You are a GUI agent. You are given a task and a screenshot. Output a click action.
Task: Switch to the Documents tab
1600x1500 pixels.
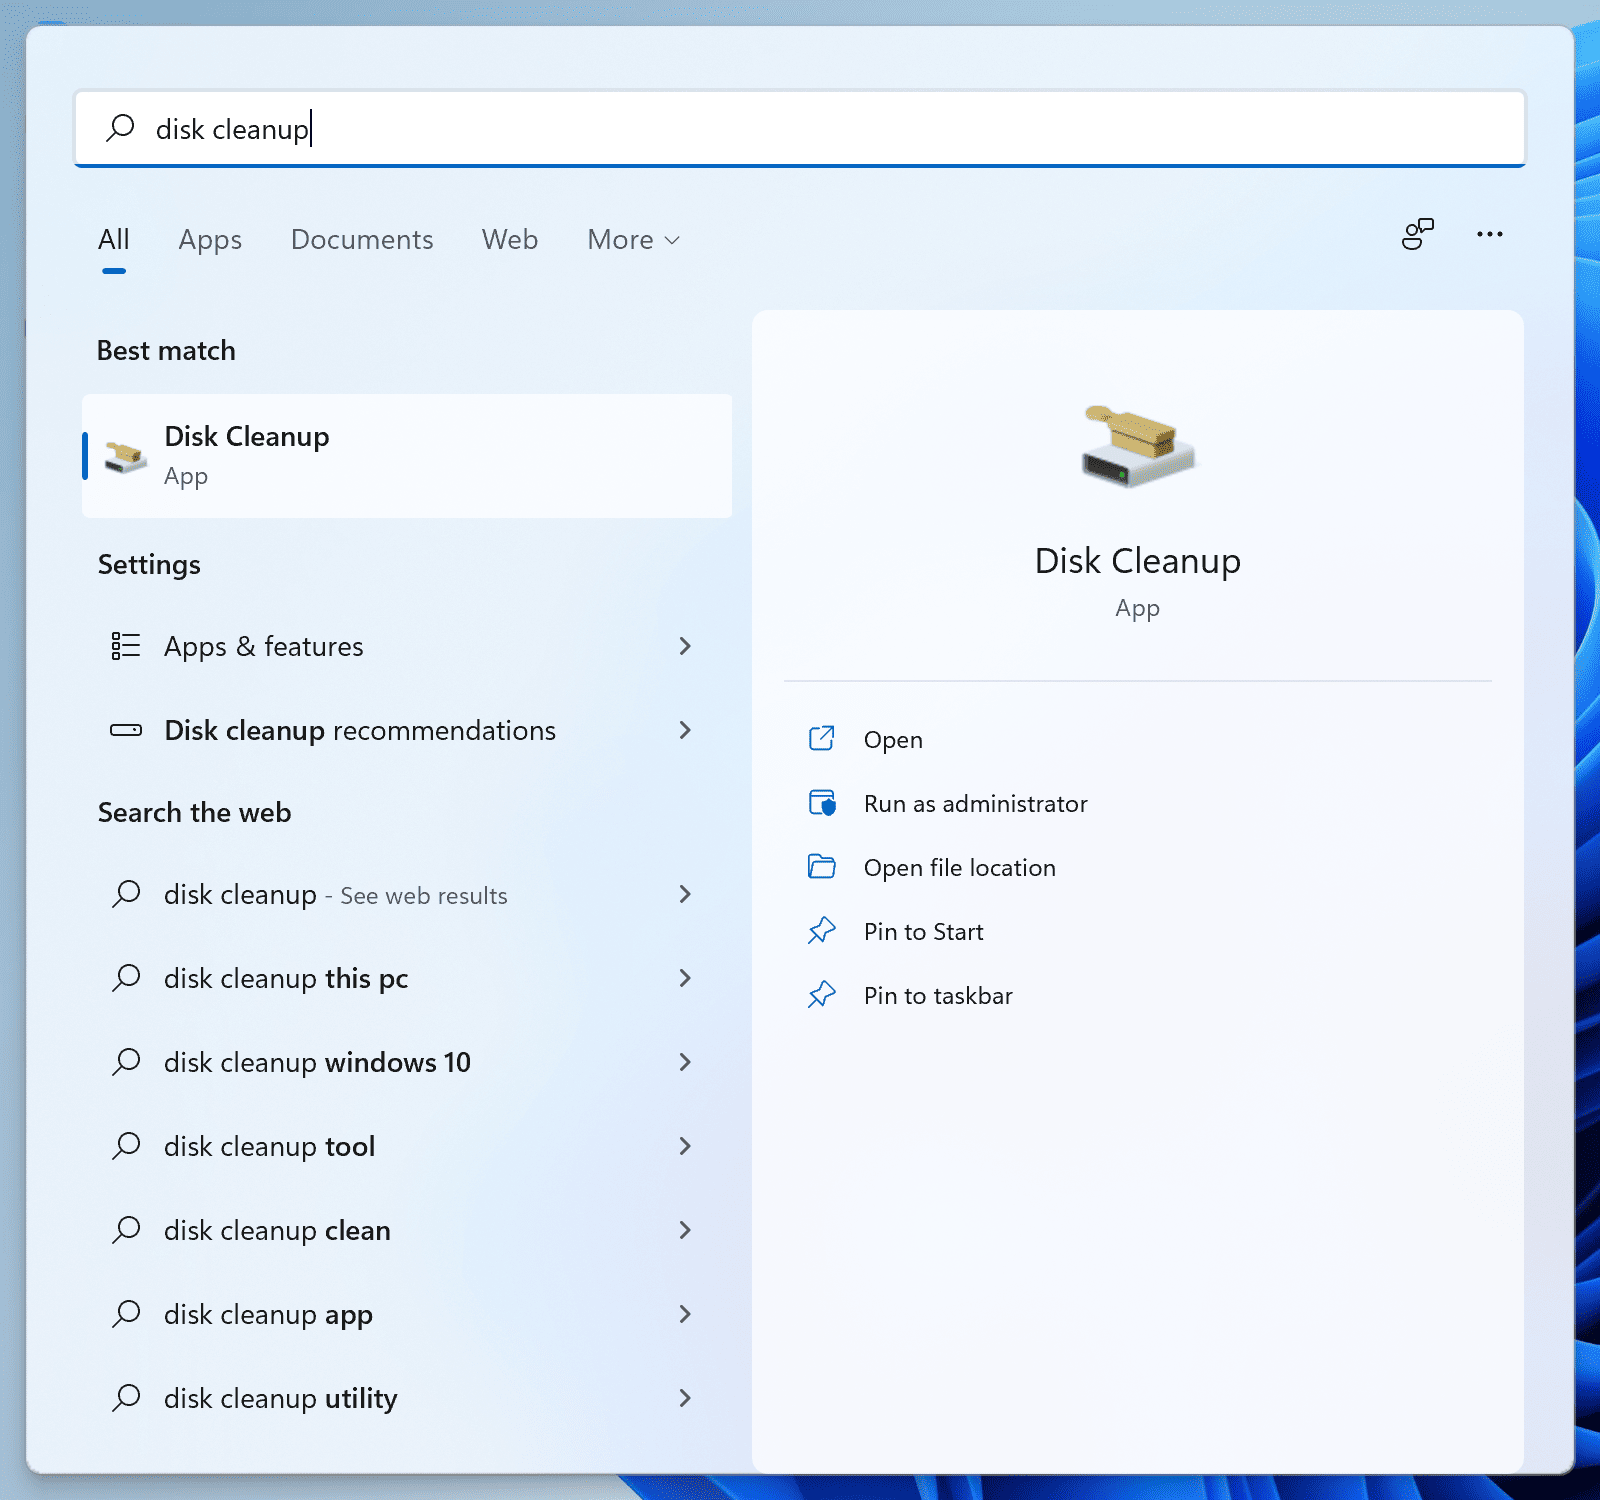(362, 240)
